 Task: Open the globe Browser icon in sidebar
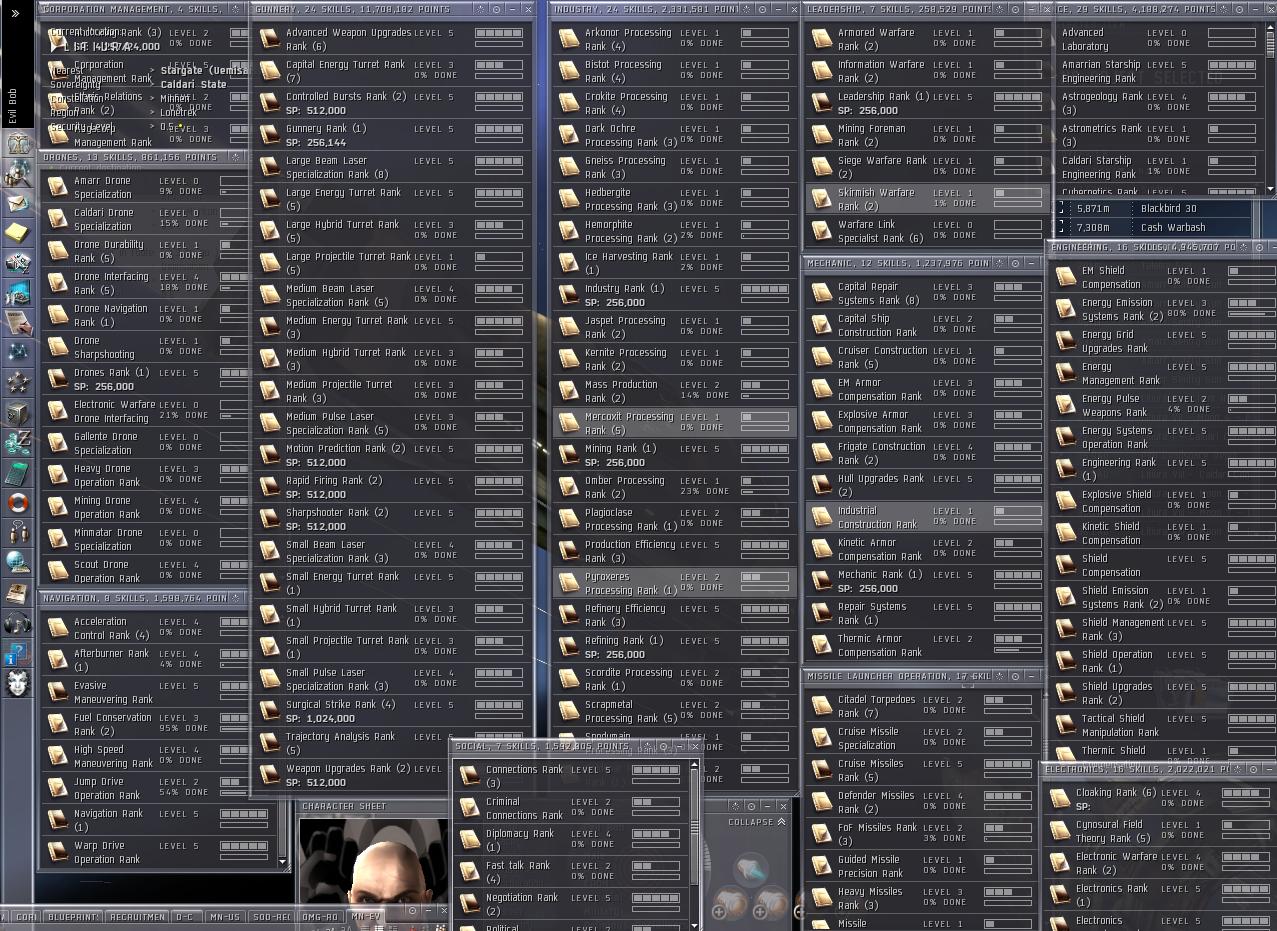(x=18, y=563)
